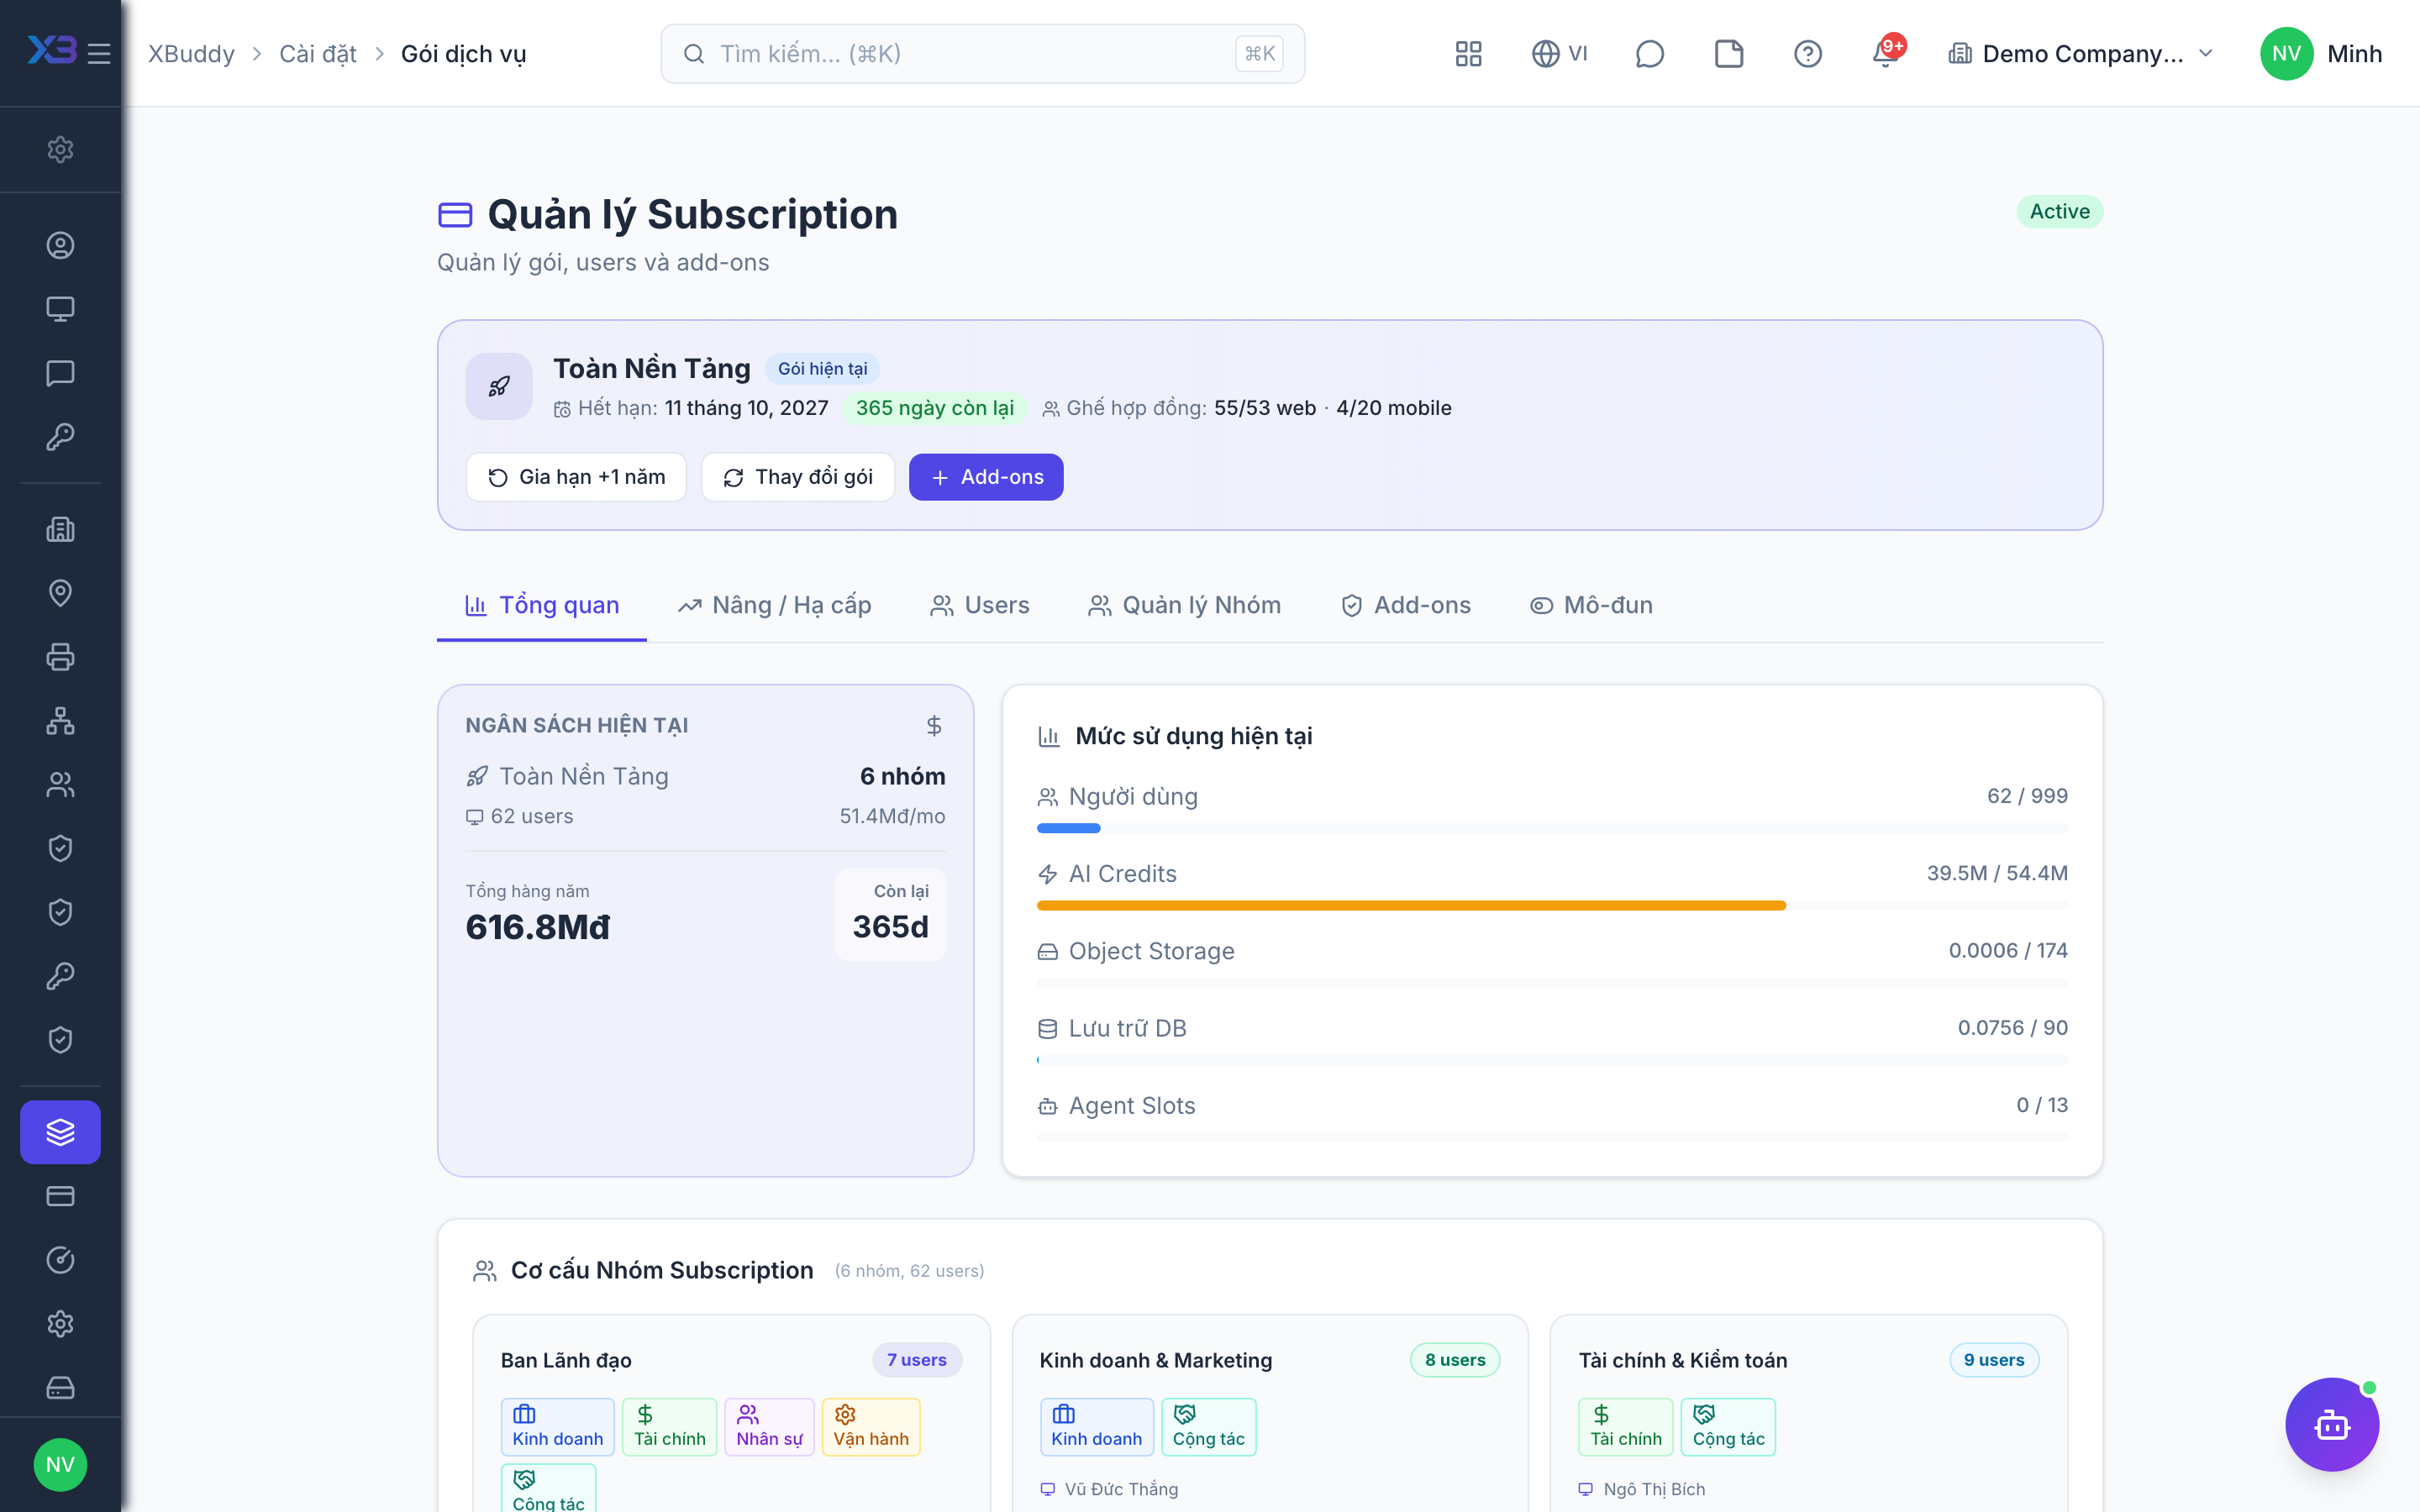2420x1512 pixels.
Task: Open the hard drive icon in sidebar
Action: click(x=60, y=1388)
